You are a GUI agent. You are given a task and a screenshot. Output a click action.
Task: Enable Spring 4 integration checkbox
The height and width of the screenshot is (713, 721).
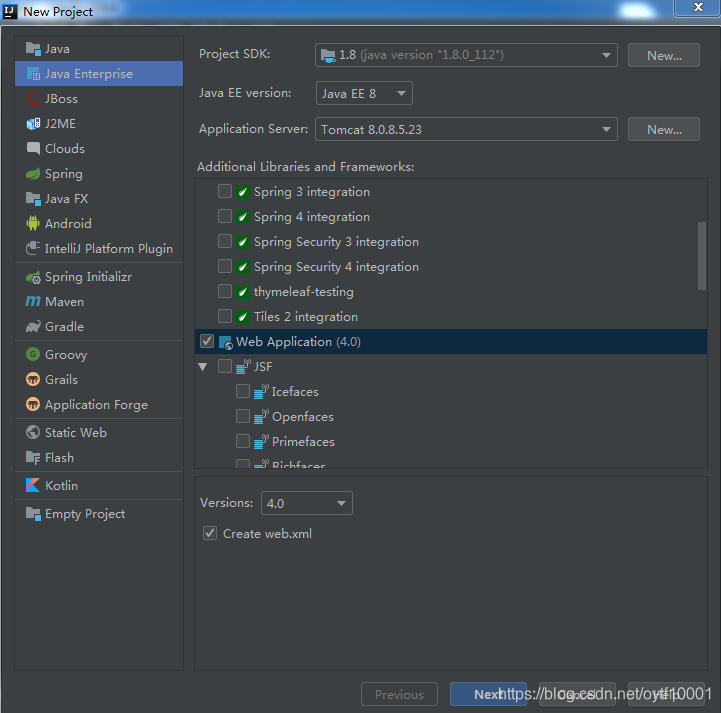coord(225,216)
